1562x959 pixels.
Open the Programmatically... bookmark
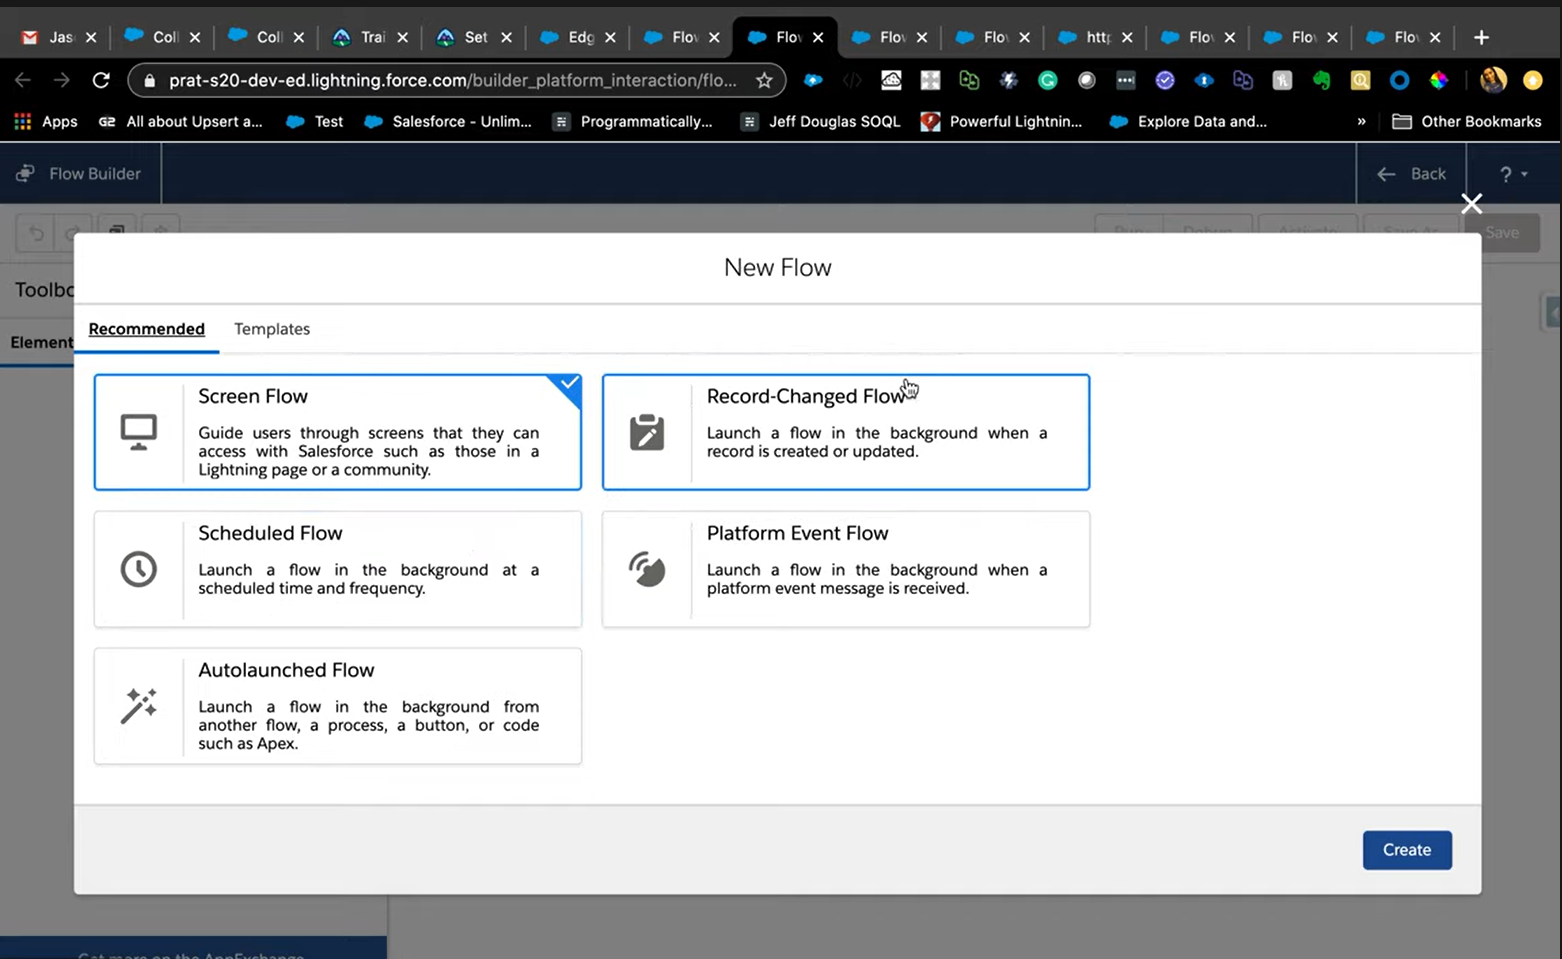(632, 121)
